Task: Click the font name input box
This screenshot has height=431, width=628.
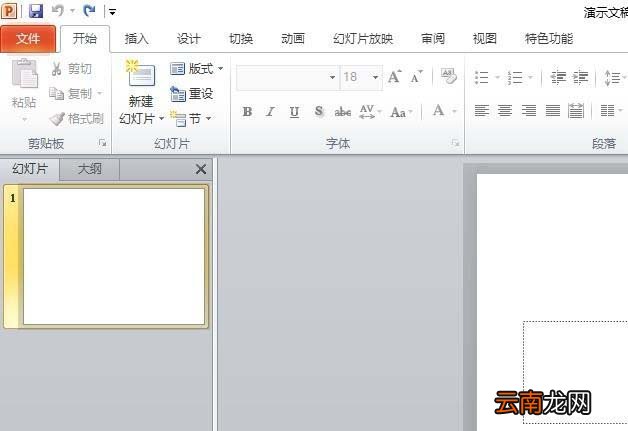Action: (x=282, y=77)
